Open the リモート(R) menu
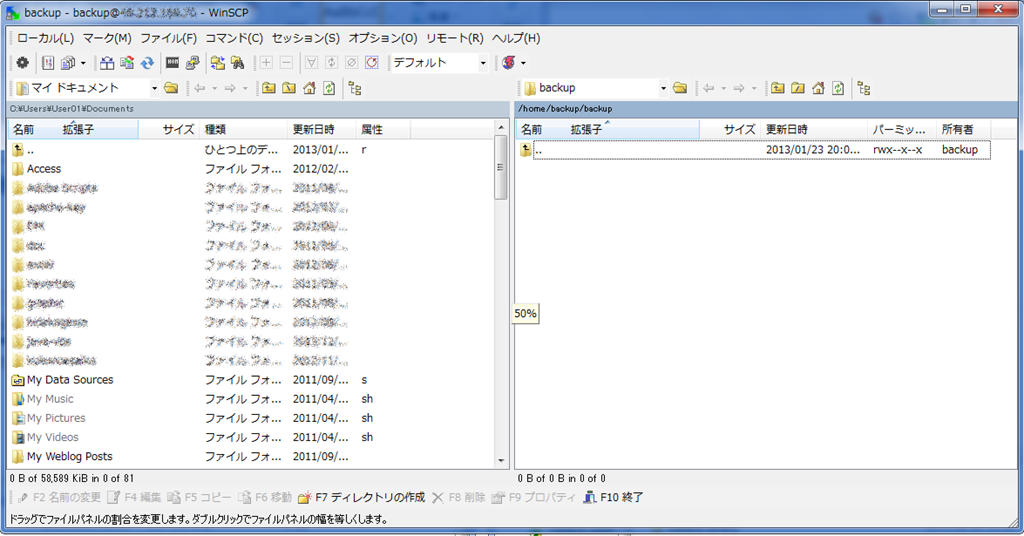Screen dimensions: 1024x536 [x=455, y=38]
